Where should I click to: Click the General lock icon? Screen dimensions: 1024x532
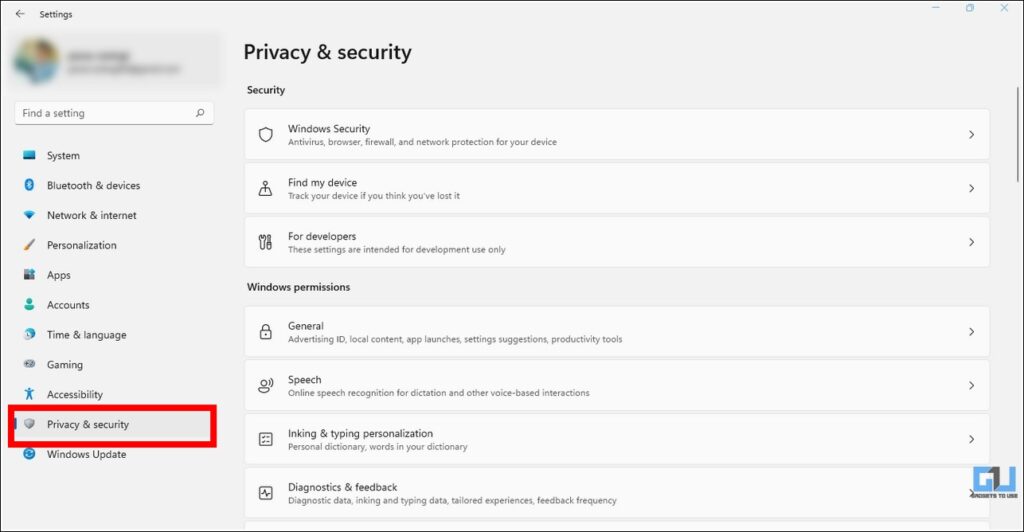(x=266, y=332)
